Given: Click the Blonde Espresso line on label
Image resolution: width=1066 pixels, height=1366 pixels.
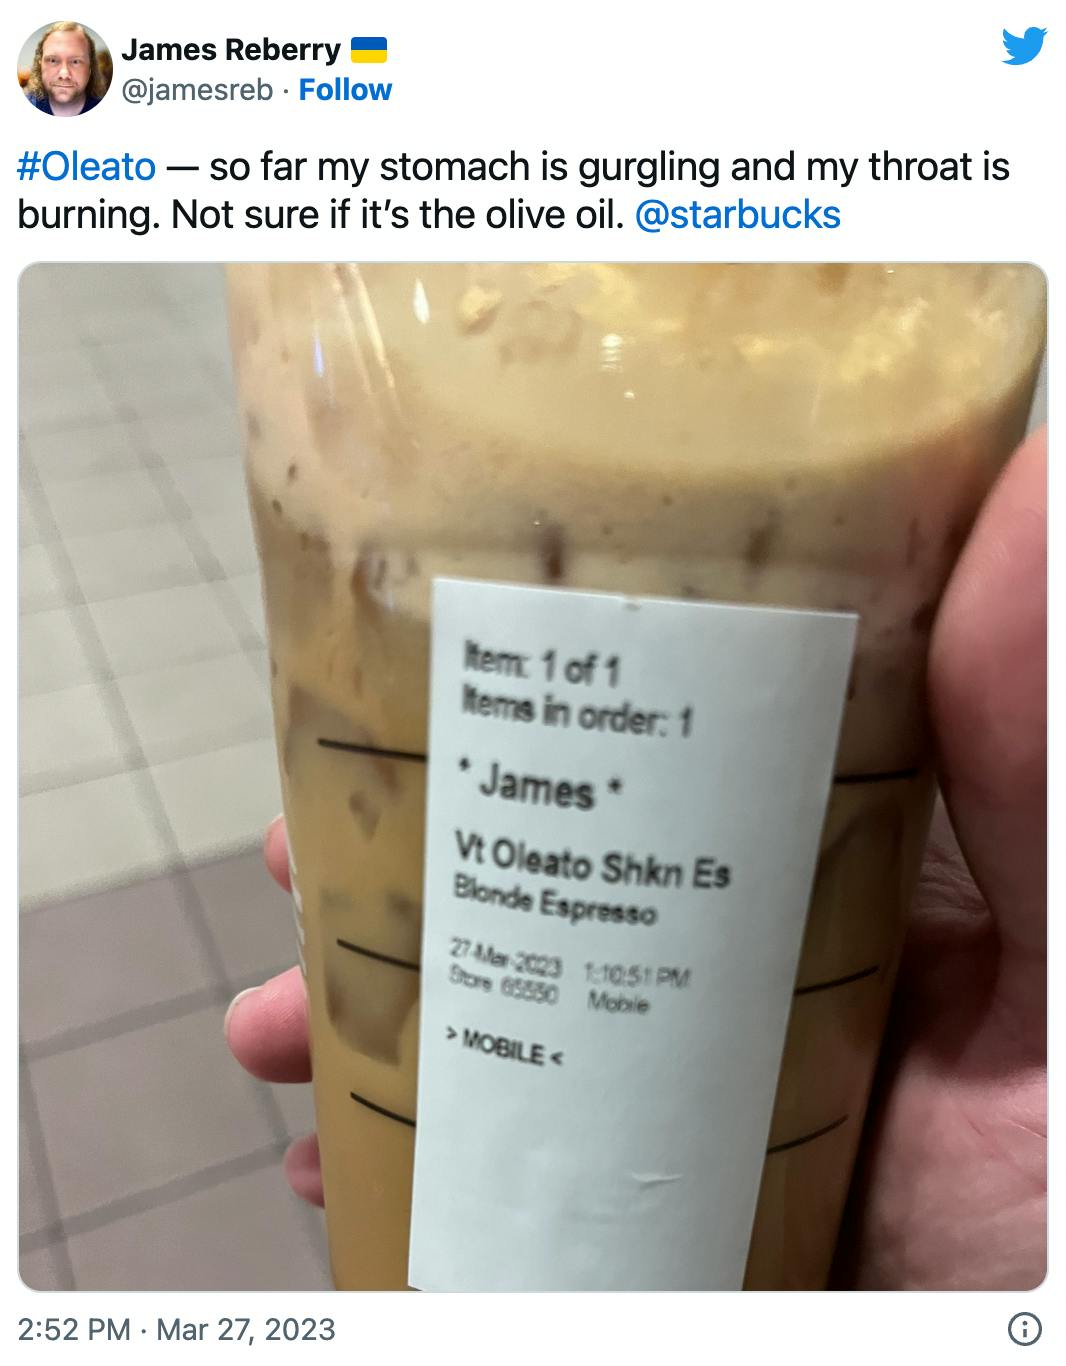Looking at the screenshot, I should pyautogui.click(x=555, y=899).
